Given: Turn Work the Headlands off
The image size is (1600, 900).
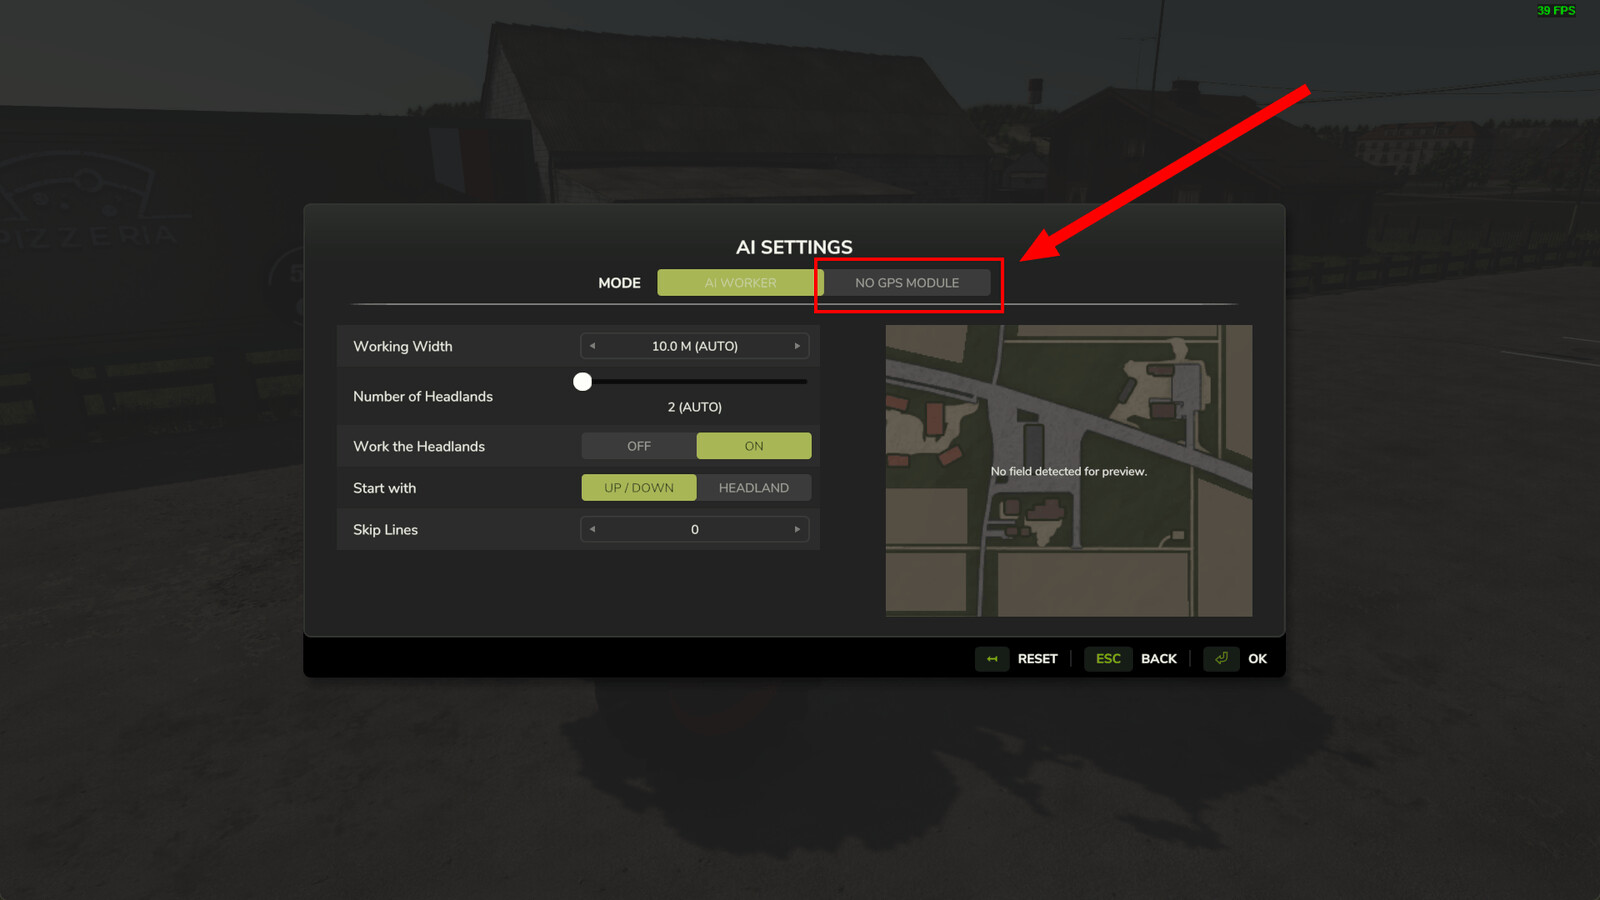Looking at the screenshot, I should tap(639, 446).
